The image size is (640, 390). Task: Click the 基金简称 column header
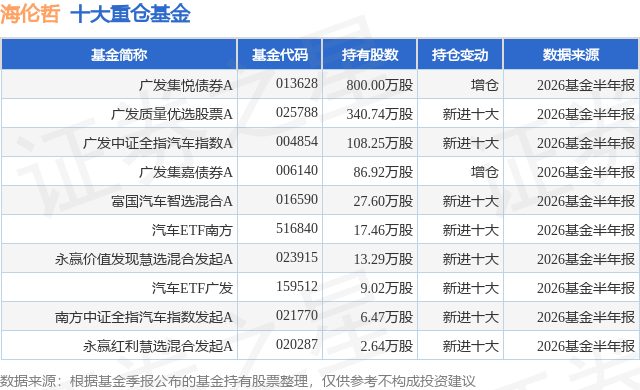119,55
